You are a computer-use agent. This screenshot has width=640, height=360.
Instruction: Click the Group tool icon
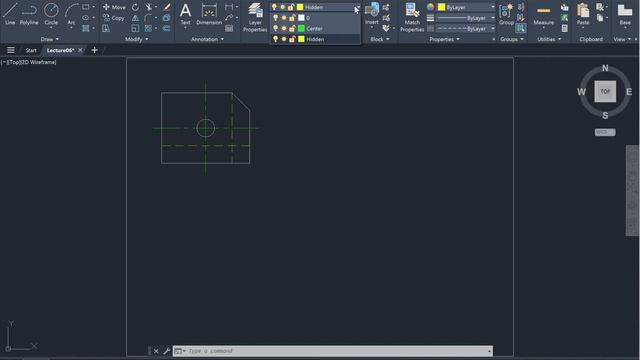507,14
